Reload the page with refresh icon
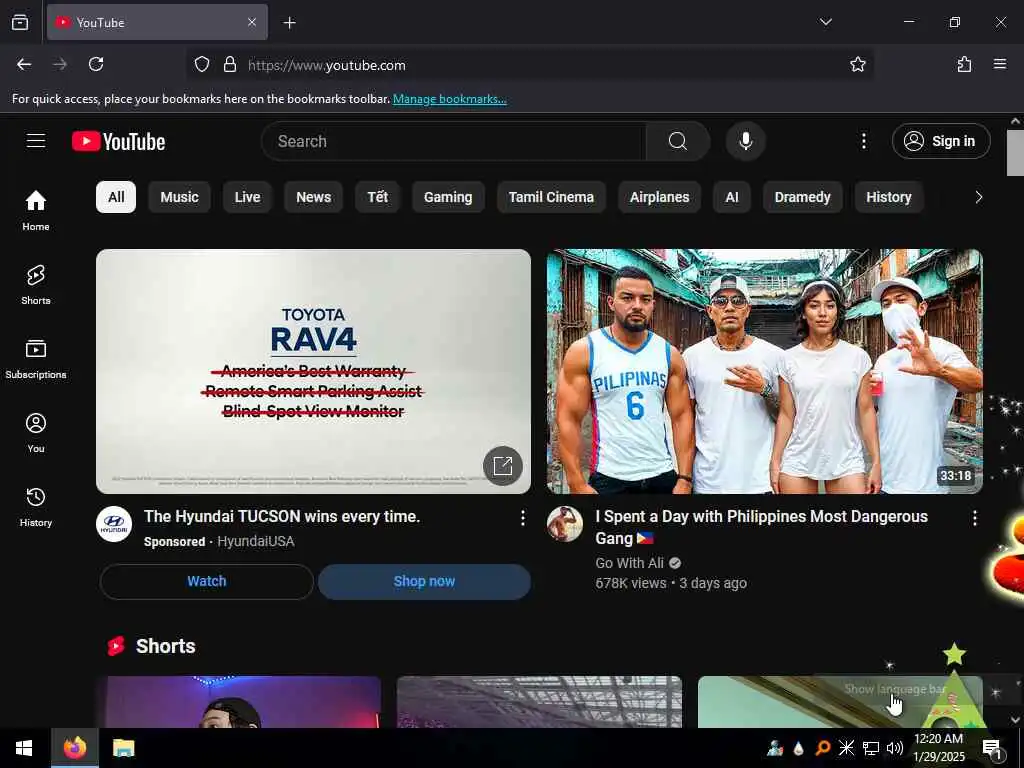This screenshot has width=1024, height=768. (x=96, y=64)
